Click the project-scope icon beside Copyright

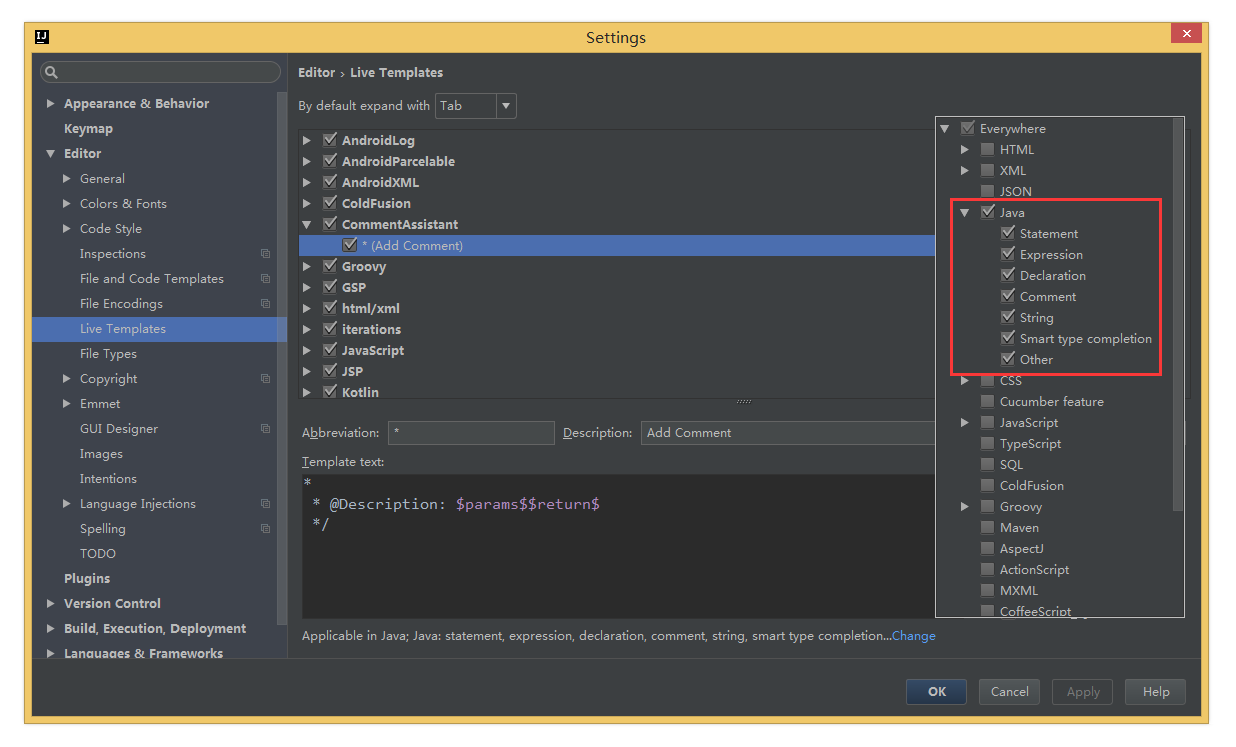click(265, 379)
